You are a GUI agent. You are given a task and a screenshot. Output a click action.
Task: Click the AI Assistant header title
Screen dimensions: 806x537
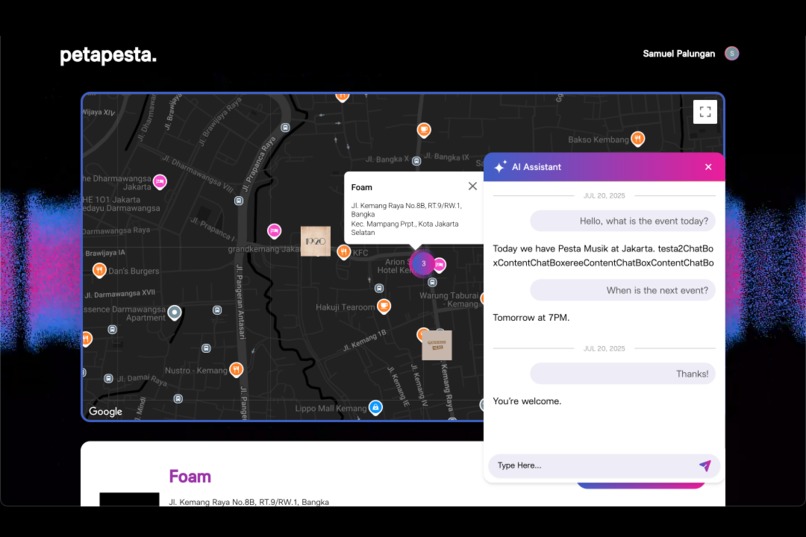click(536, 167)
